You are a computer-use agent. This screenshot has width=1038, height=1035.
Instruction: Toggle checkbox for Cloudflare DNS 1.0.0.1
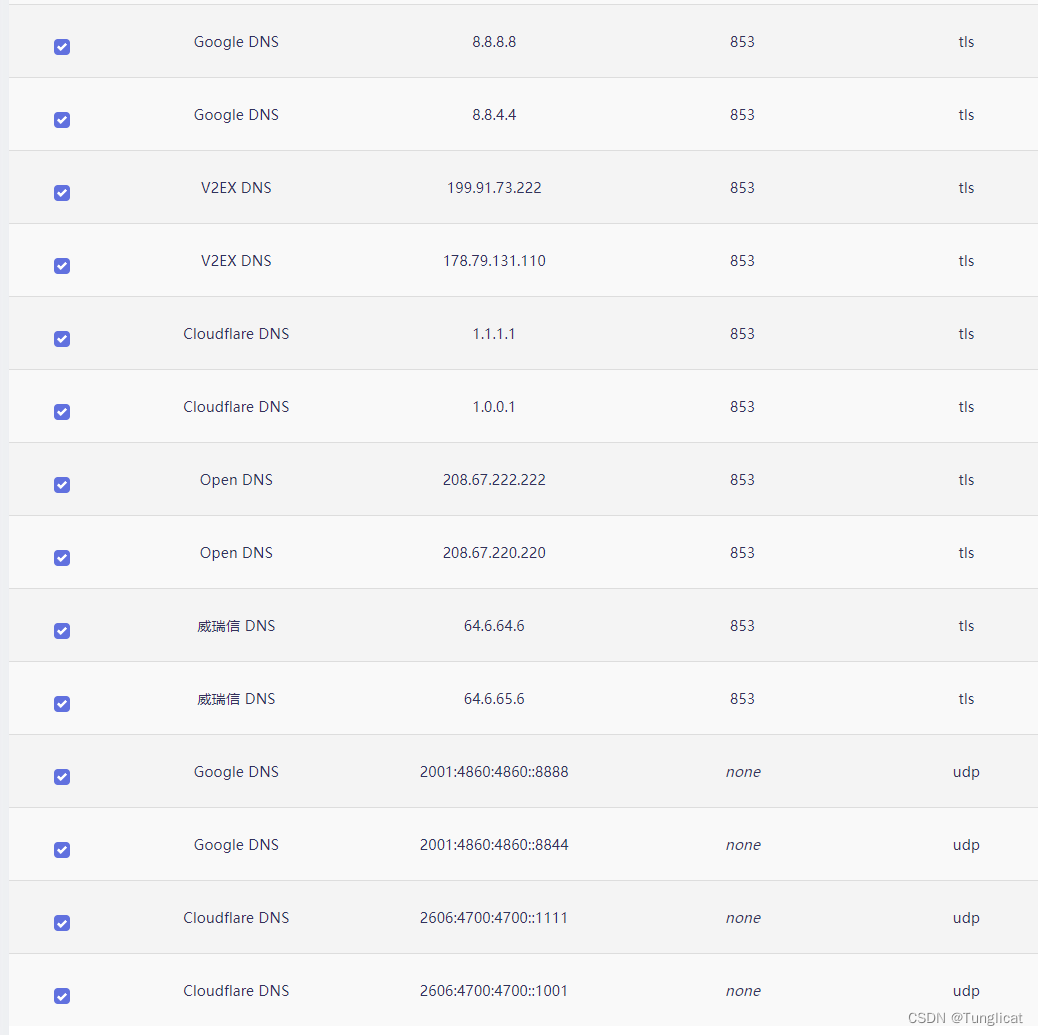[x=62, y=412]
